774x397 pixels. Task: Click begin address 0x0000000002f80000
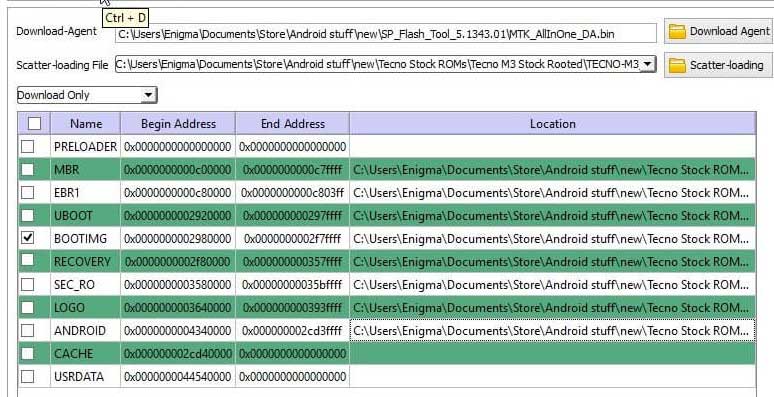point(178,262)
